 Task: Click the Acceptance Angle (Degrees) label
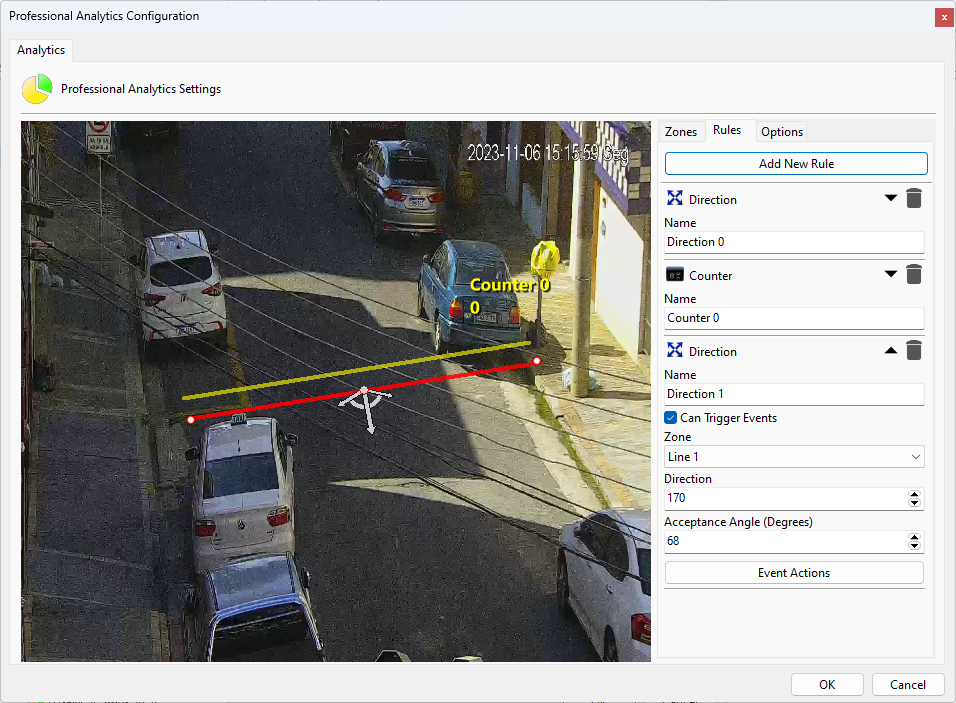pos(738,522)
